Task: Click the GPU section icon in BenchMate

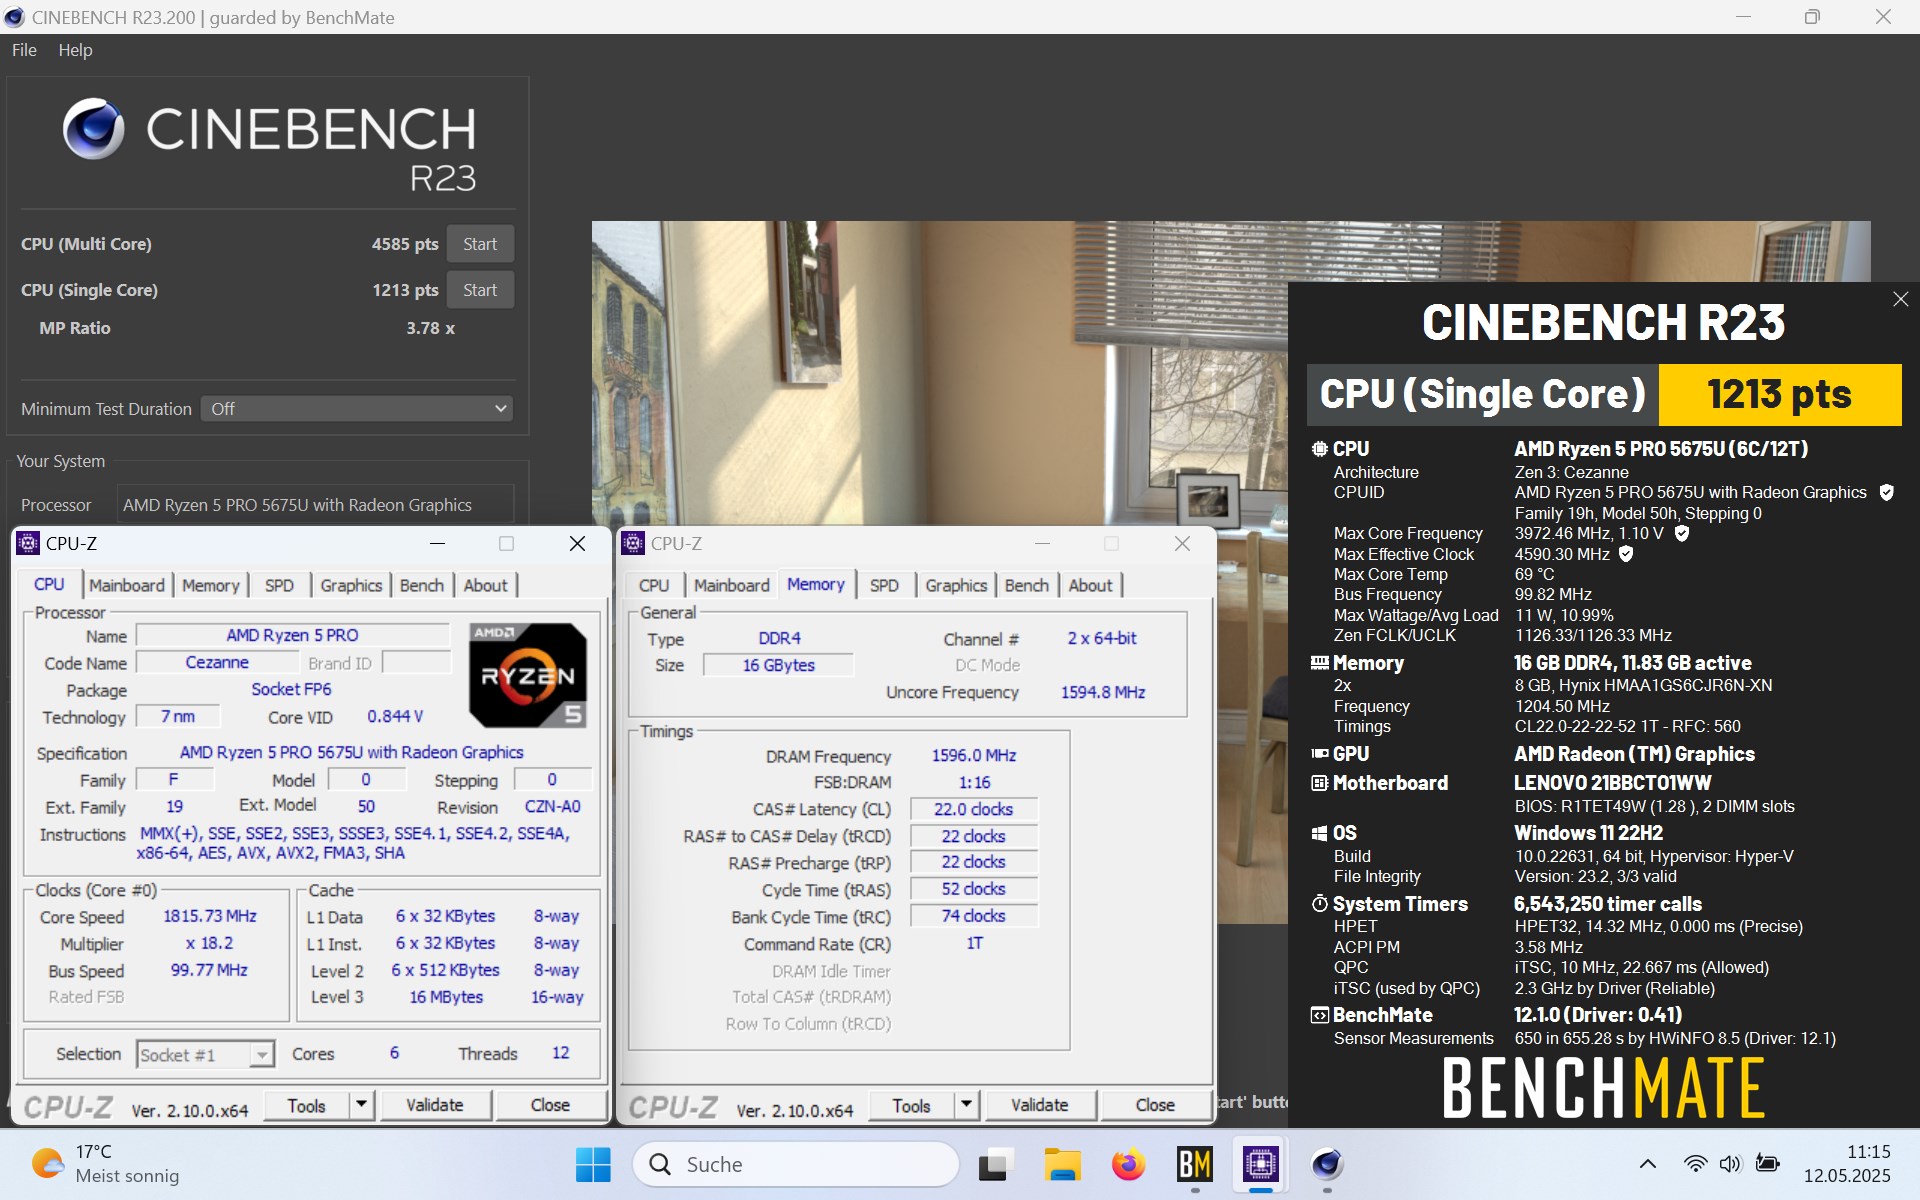Action: click(x=1320, y=754)
